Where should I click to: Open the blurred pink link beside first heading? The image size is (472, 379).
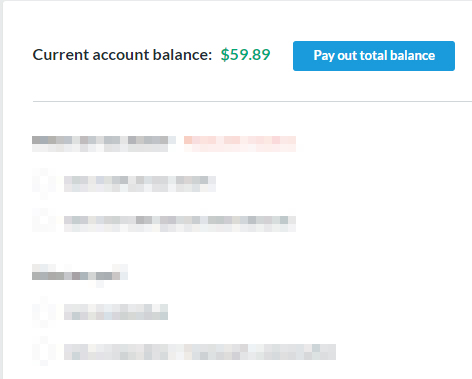240,144
